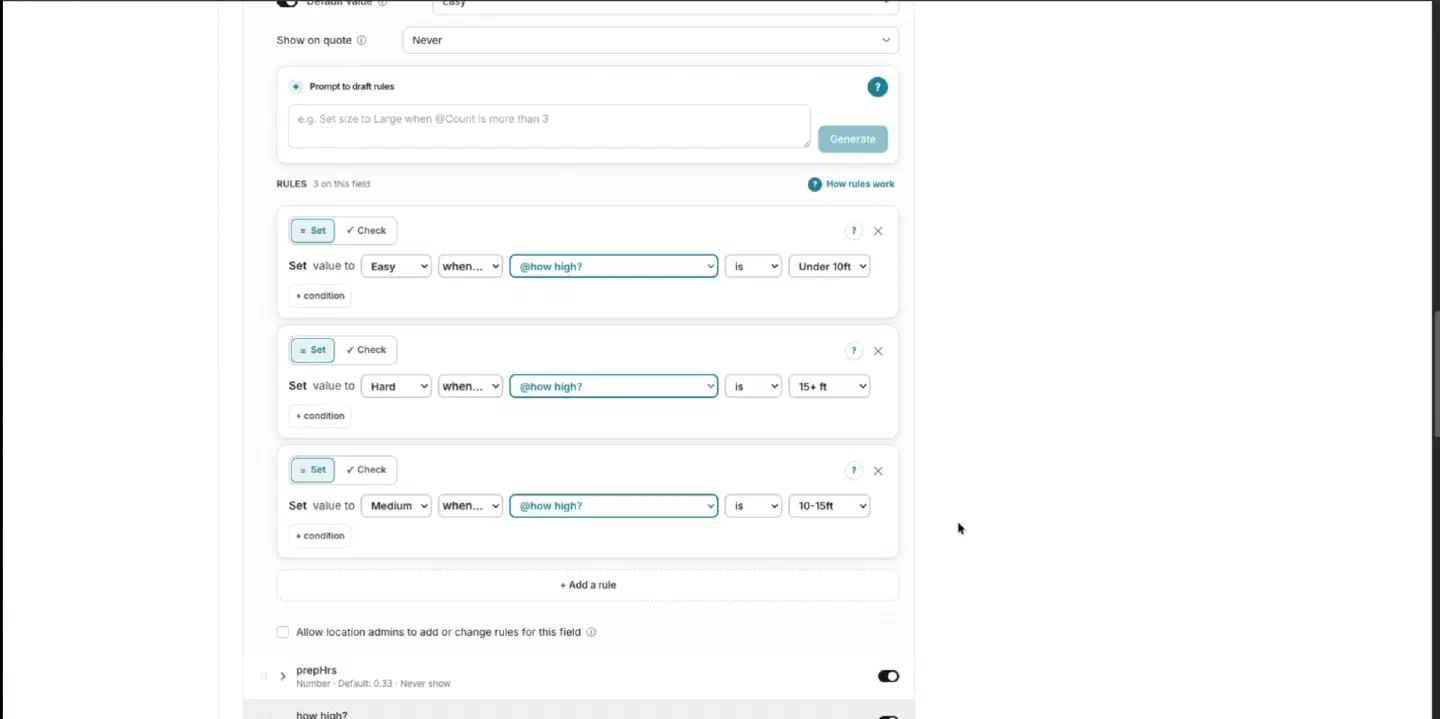Viewport: 1440px width, 719px height.
Task: Open the Under 10ft dropdown
Action: 829,266
